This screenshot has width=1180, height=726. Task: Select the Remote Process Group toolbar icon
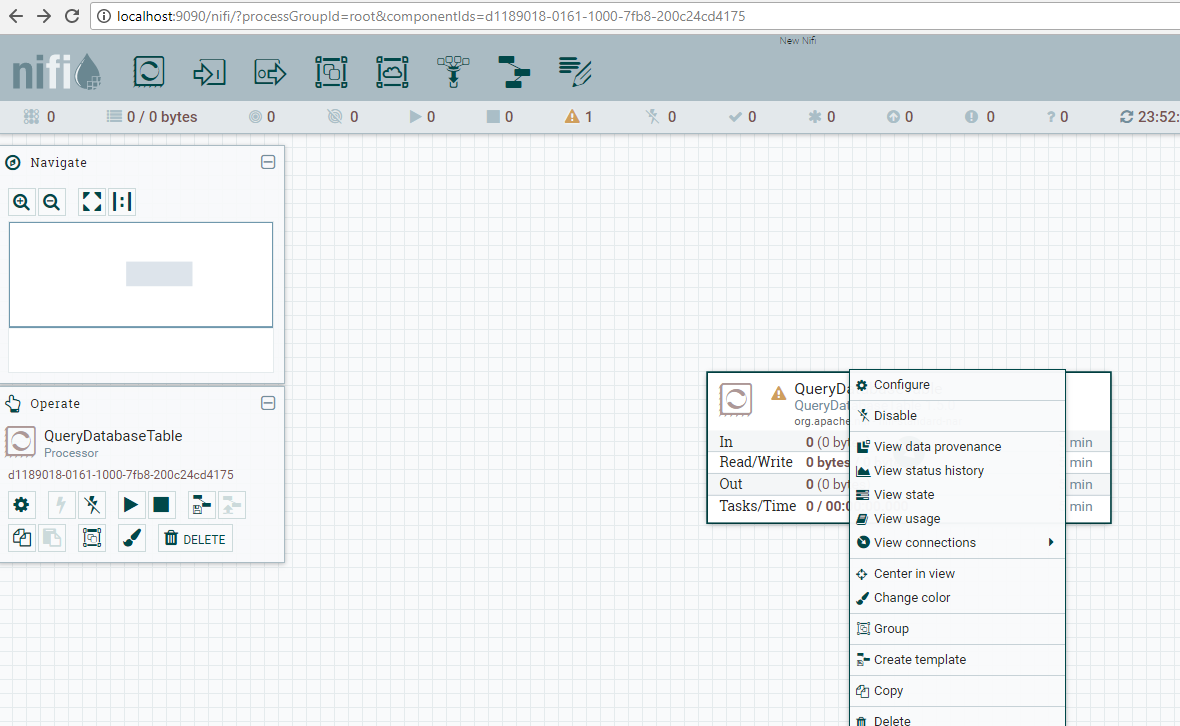coord(392,72)
